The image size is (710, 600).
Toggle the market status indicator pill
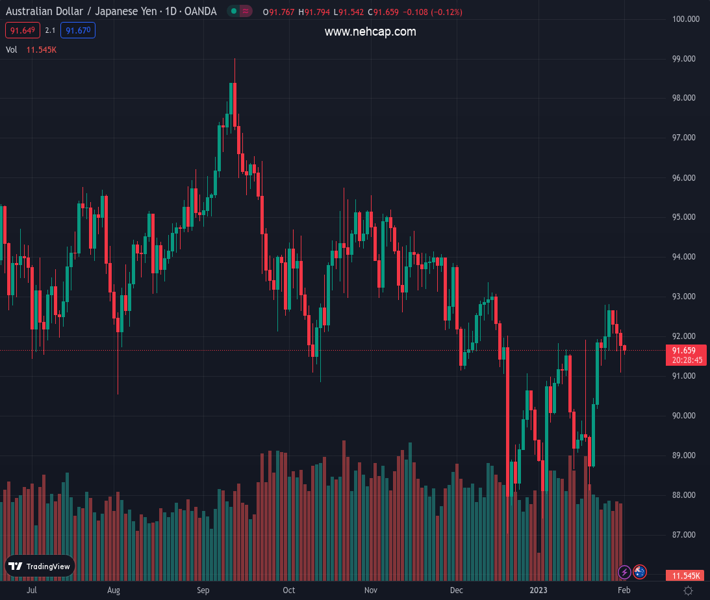[238, 12]
